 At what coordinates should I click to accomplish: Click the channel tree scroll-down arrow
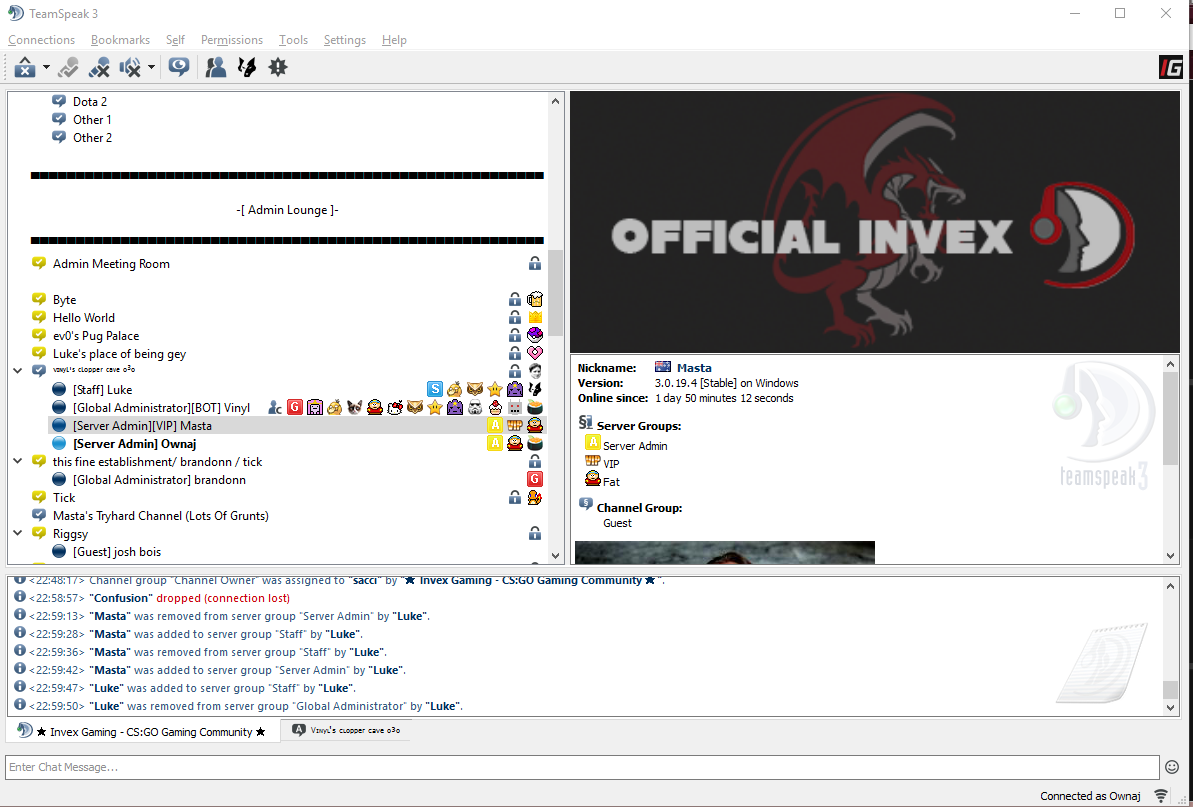click(x=555, y=556)
